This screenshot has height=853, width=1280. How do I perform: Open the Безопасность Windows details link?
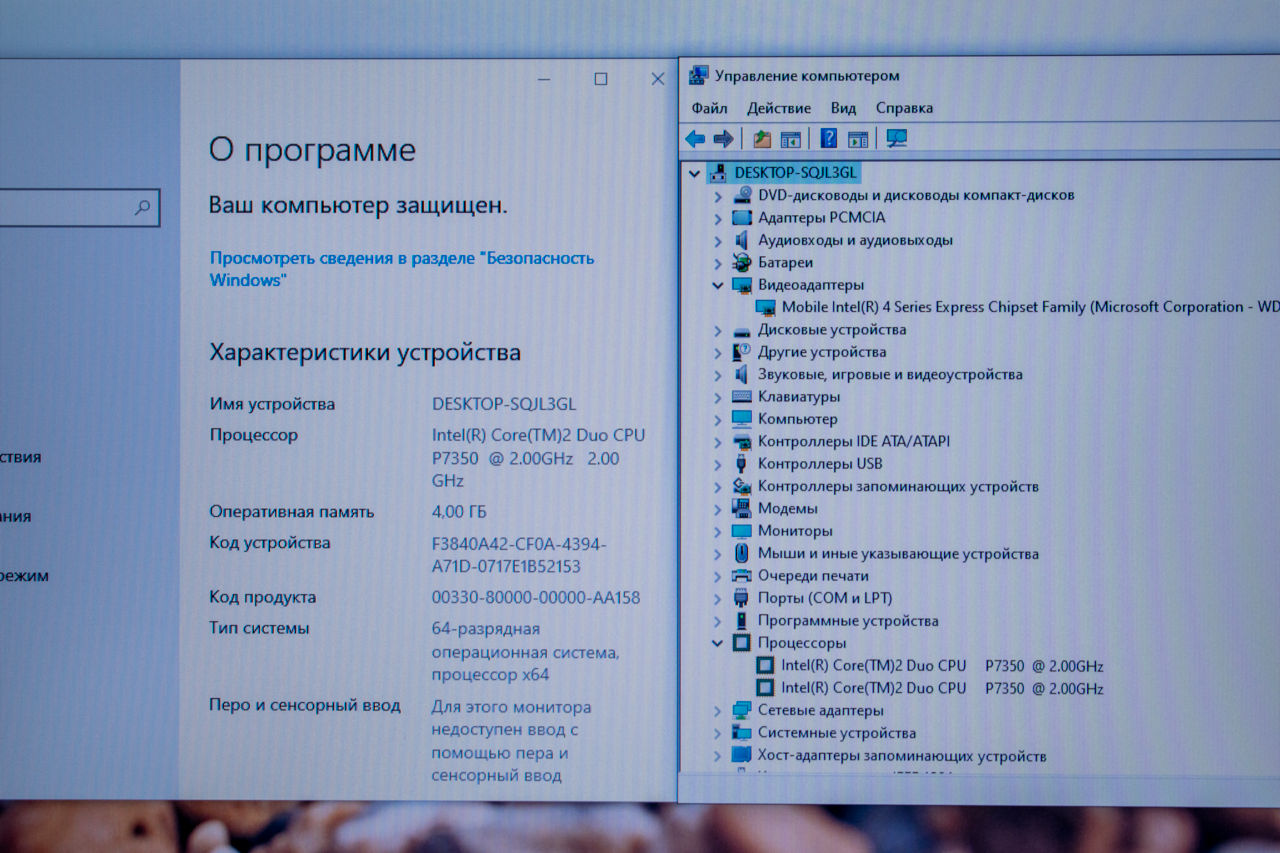(402, 269)
